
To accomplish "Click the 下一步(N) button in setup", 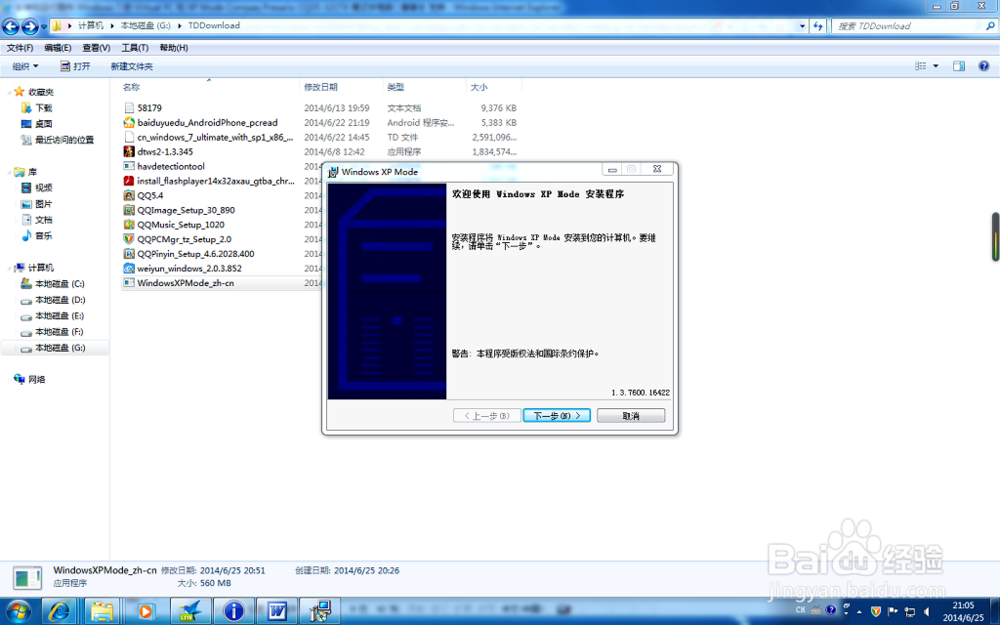I will pos(557,416).
